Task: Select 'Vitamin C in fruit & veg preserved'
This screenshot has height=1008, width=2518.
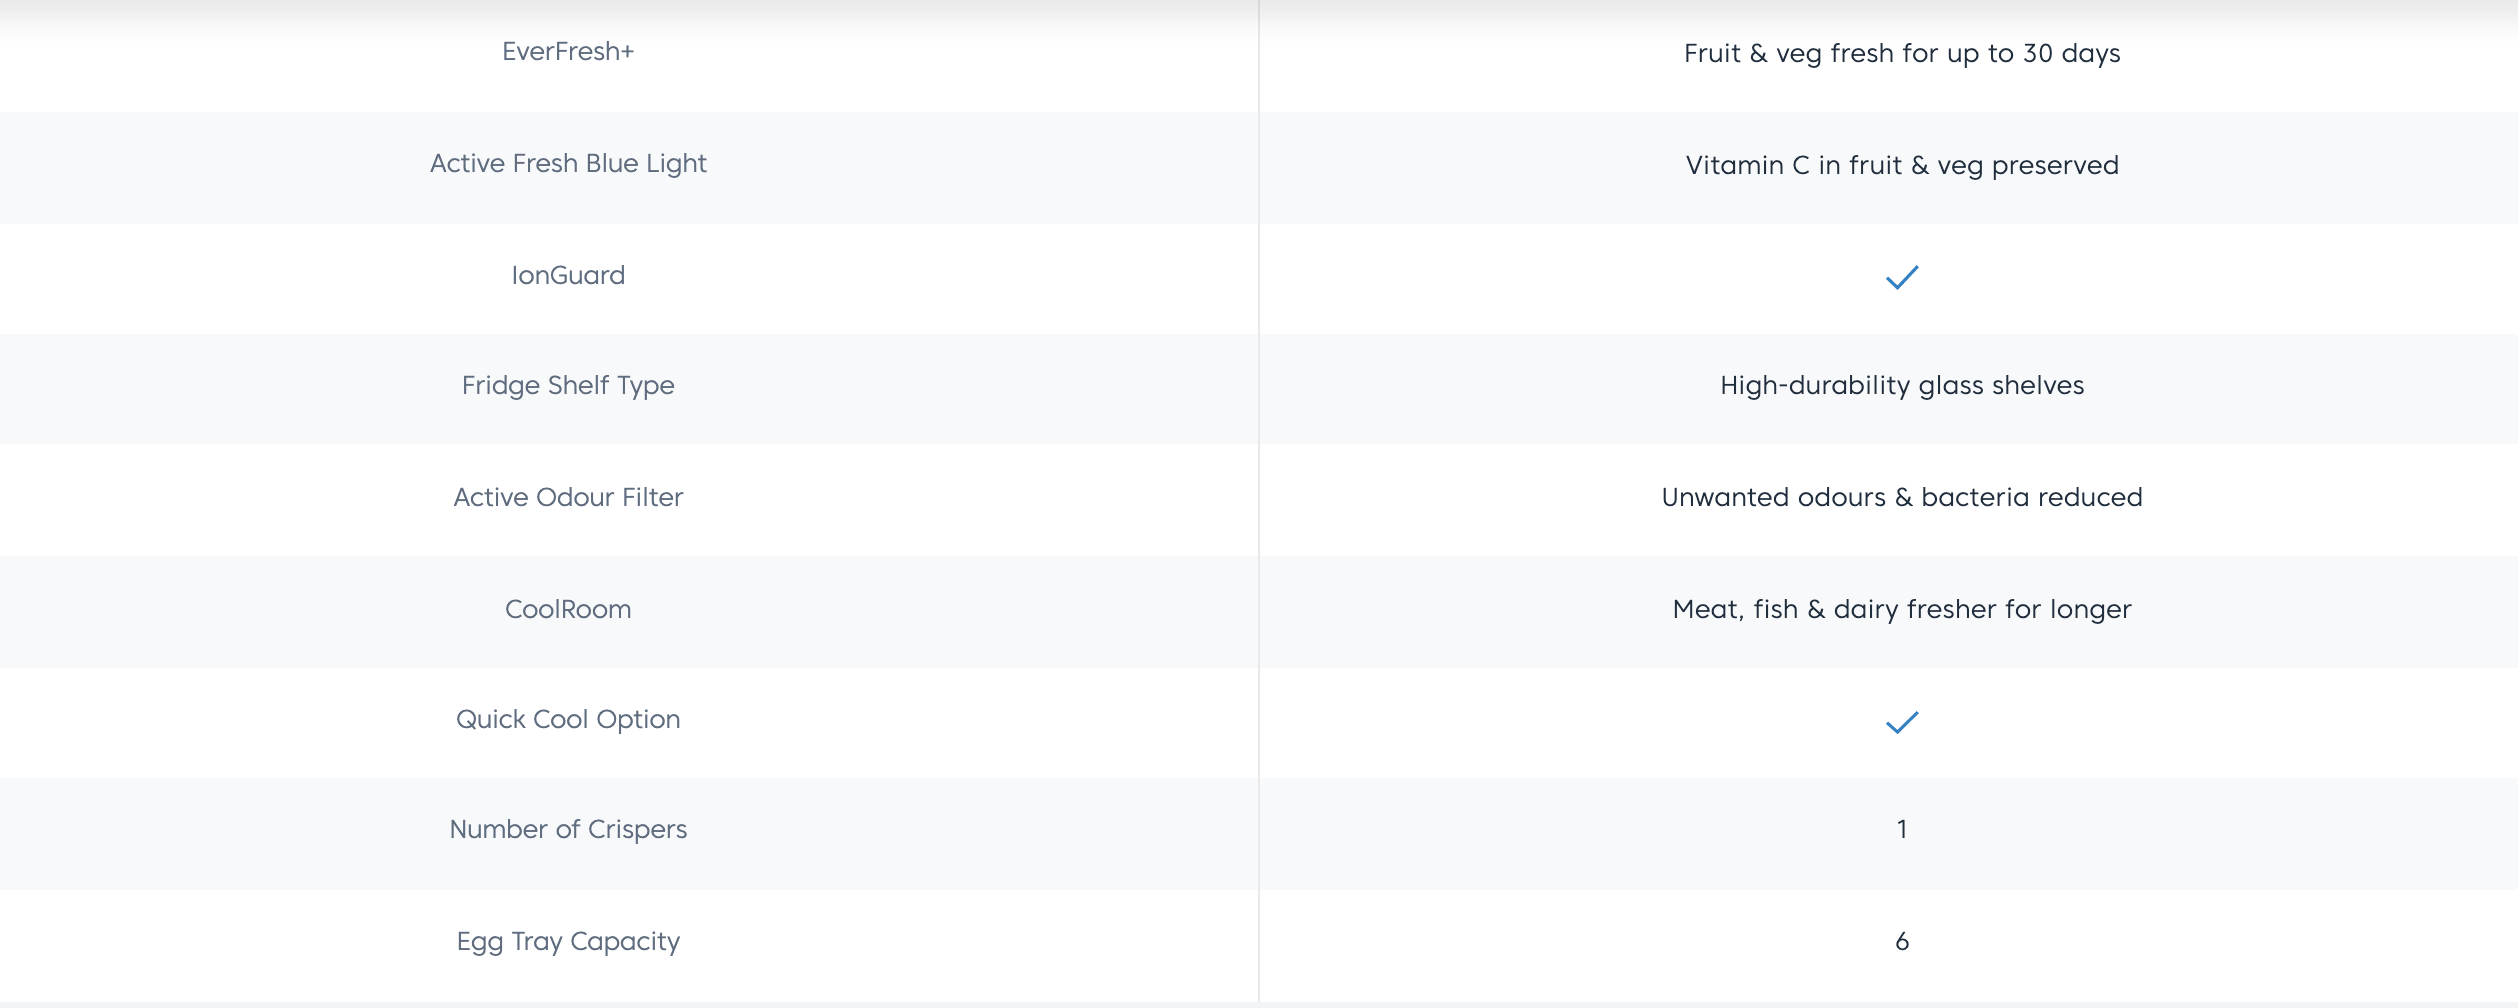Action: point(1901,166)
